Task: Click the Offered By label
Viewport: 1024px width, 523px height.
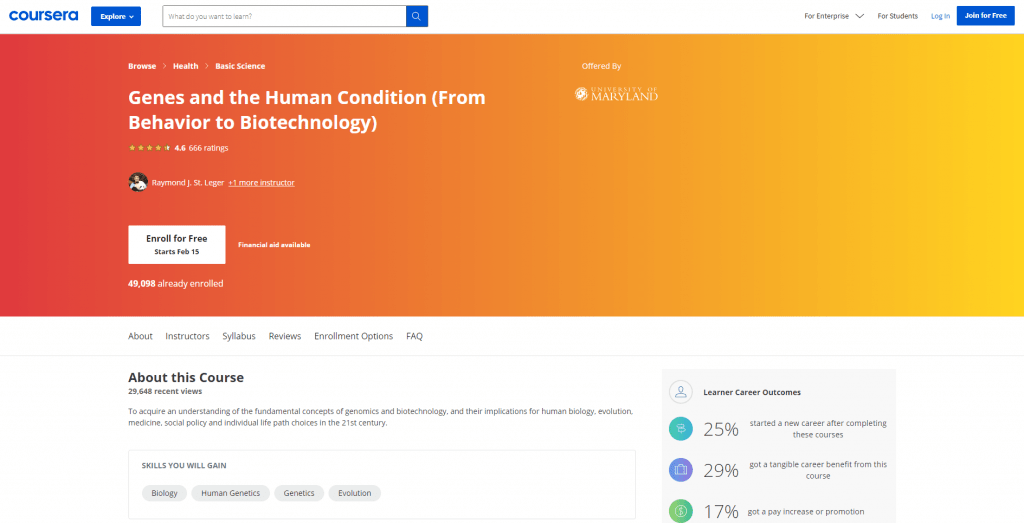Action: (601, 66)
